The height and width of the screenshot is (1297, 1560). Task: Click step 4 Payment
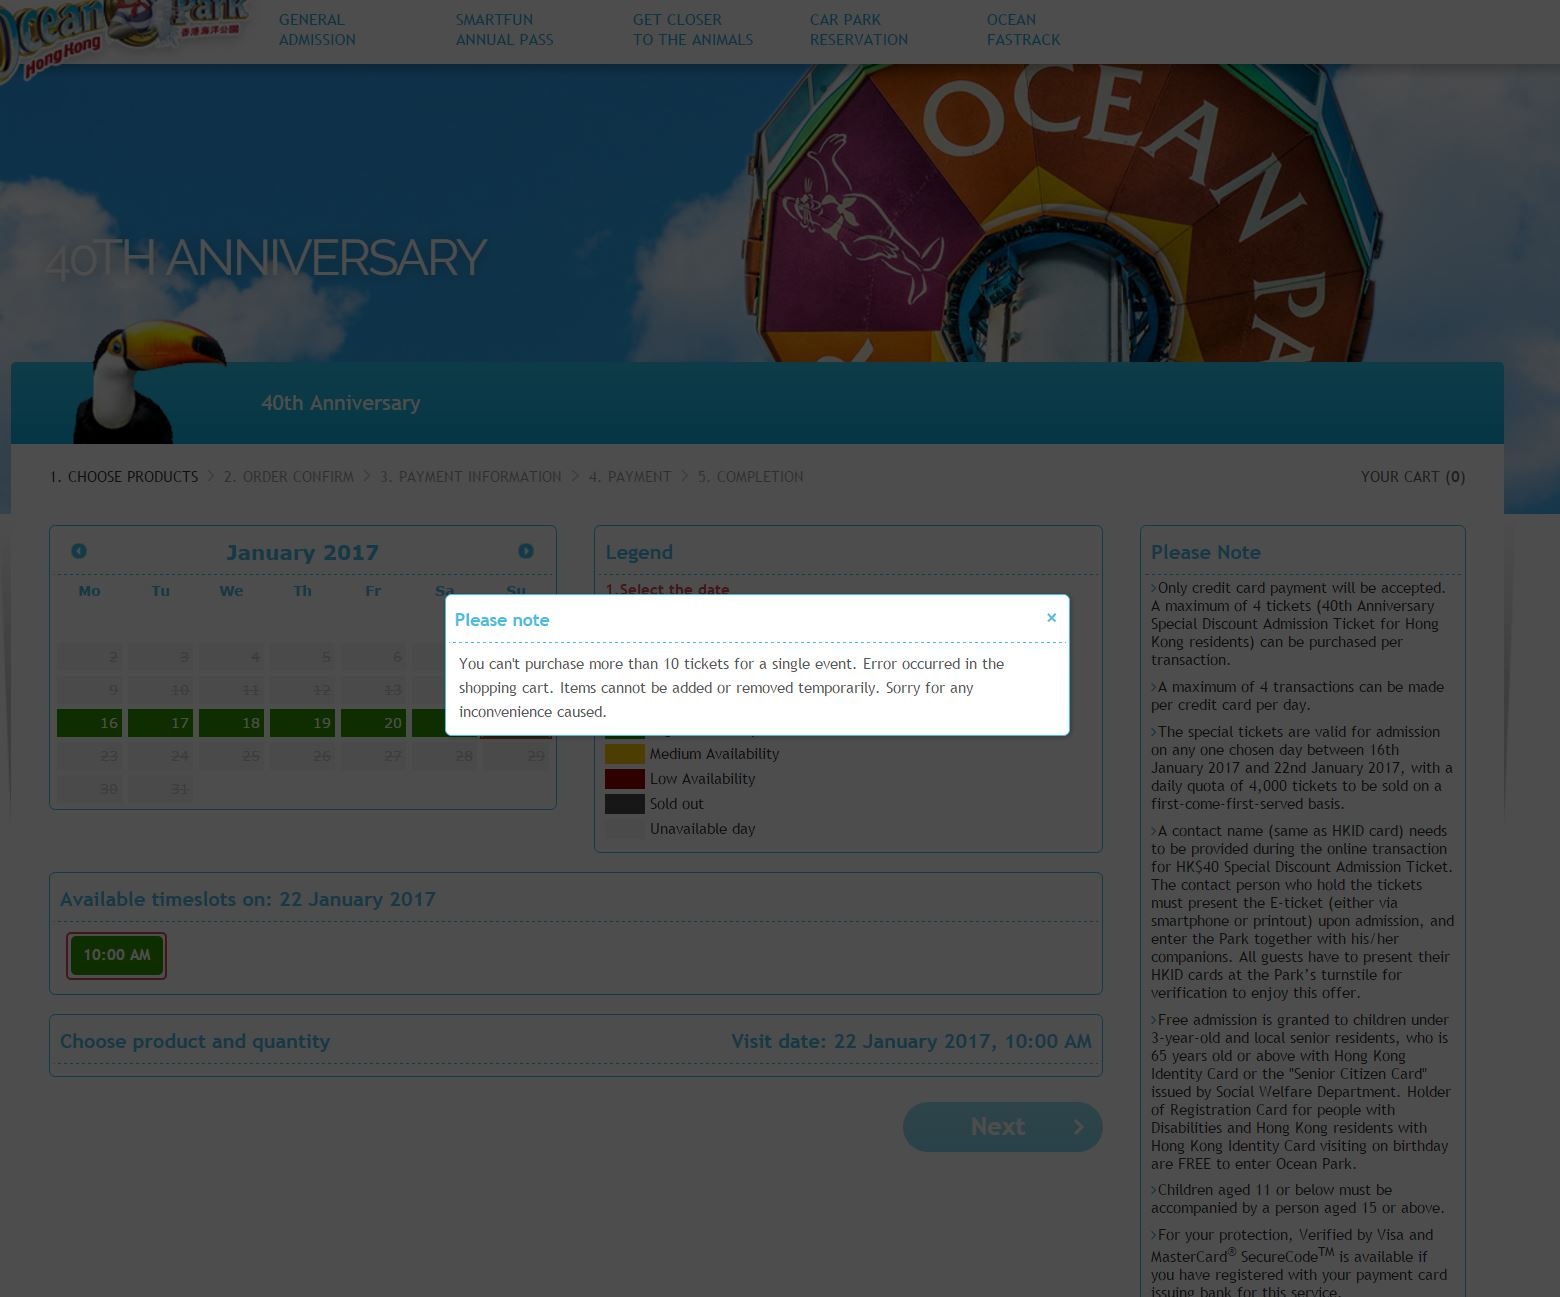[x=630, y=477]
